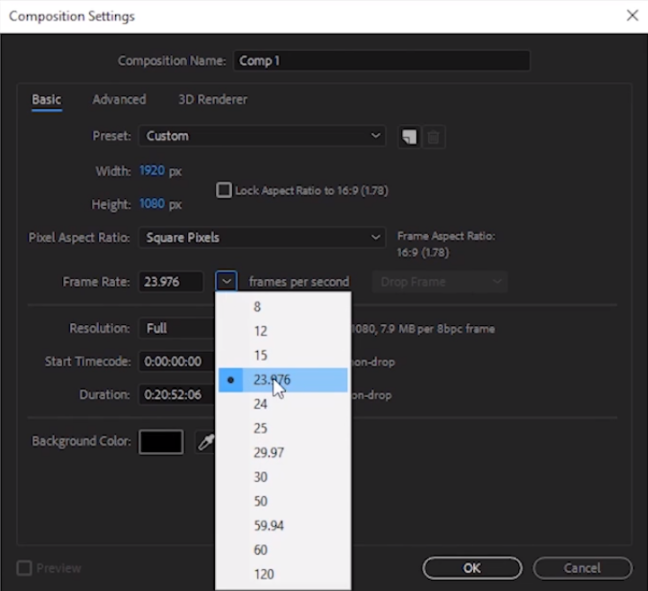Choose 23.976 in the frame rate list
The width and height of the screenshot is (648, 591).
click(x=283, y=380)
